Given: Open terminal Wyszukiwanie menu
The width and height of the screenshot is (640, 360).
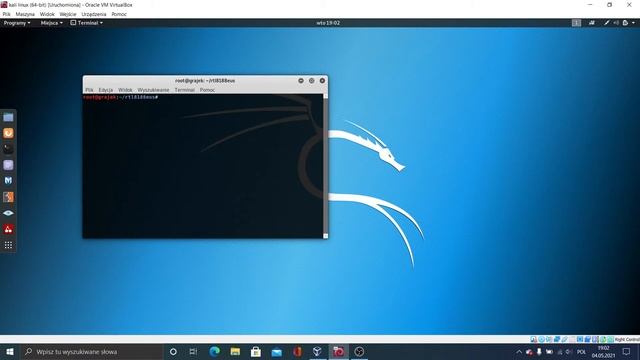Looking at the screenshot, I should pyautogui.click(x=153, y=90).
